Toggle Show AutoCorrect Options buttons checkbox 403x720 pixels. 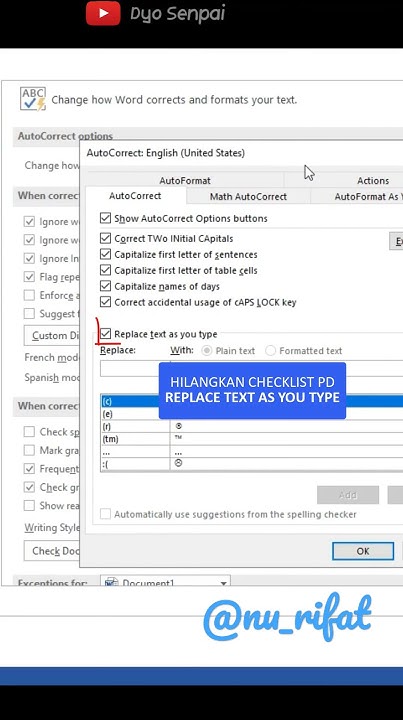pos(106,218)
